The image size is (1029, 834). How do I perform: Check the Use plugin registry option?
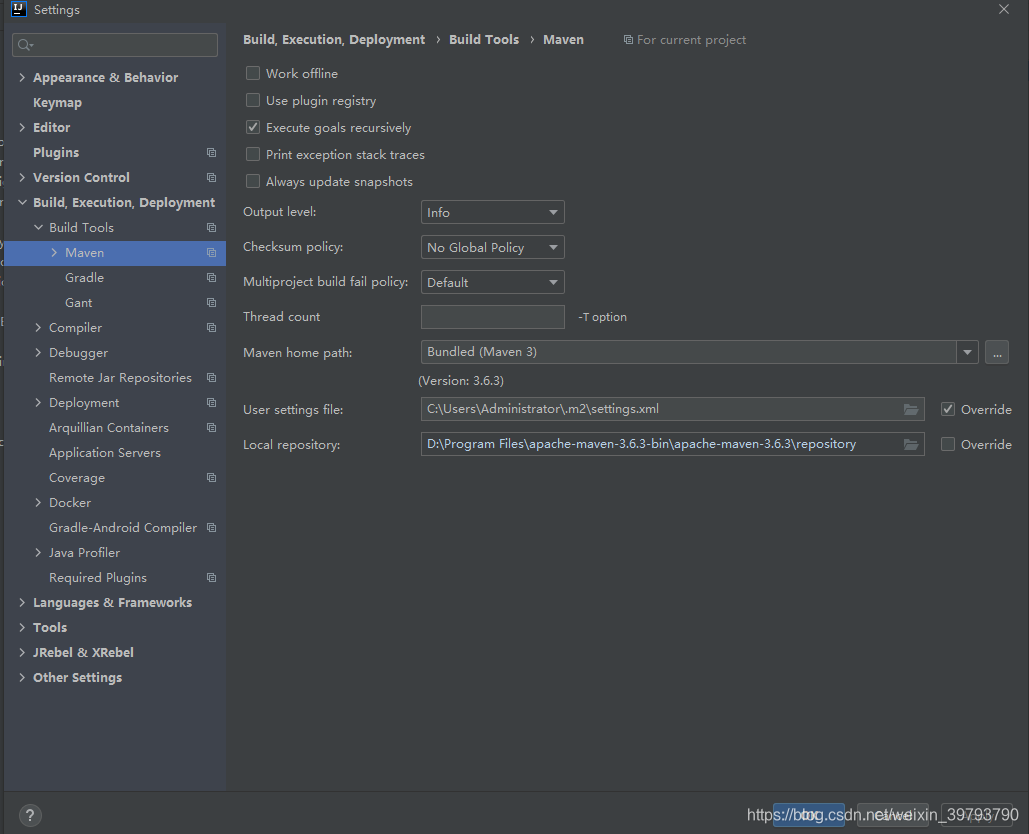click(253, 100)
